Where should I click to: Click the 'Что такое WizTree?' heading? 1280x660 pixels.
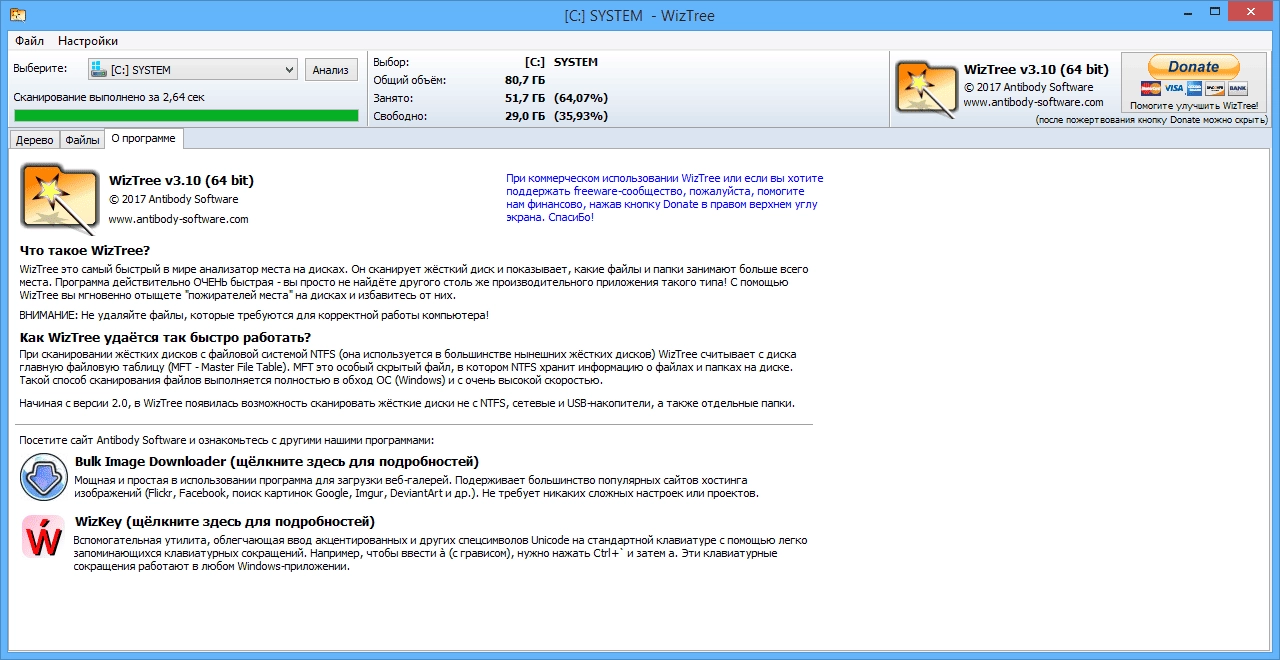tap(85, 250)
